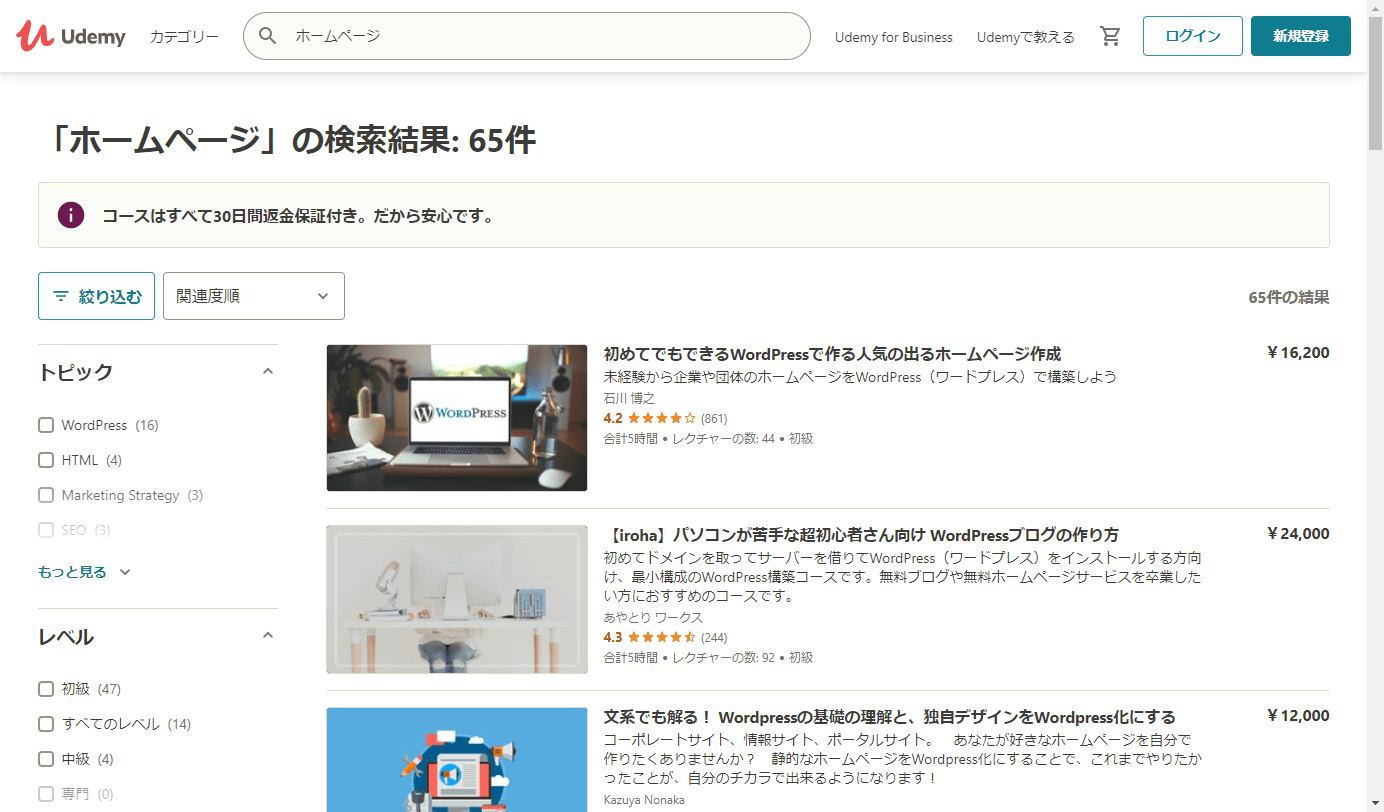Click the ¥24,000 price
Image resolution: width=1384 pixels, height=812 pixels.
pos(1298,533)
